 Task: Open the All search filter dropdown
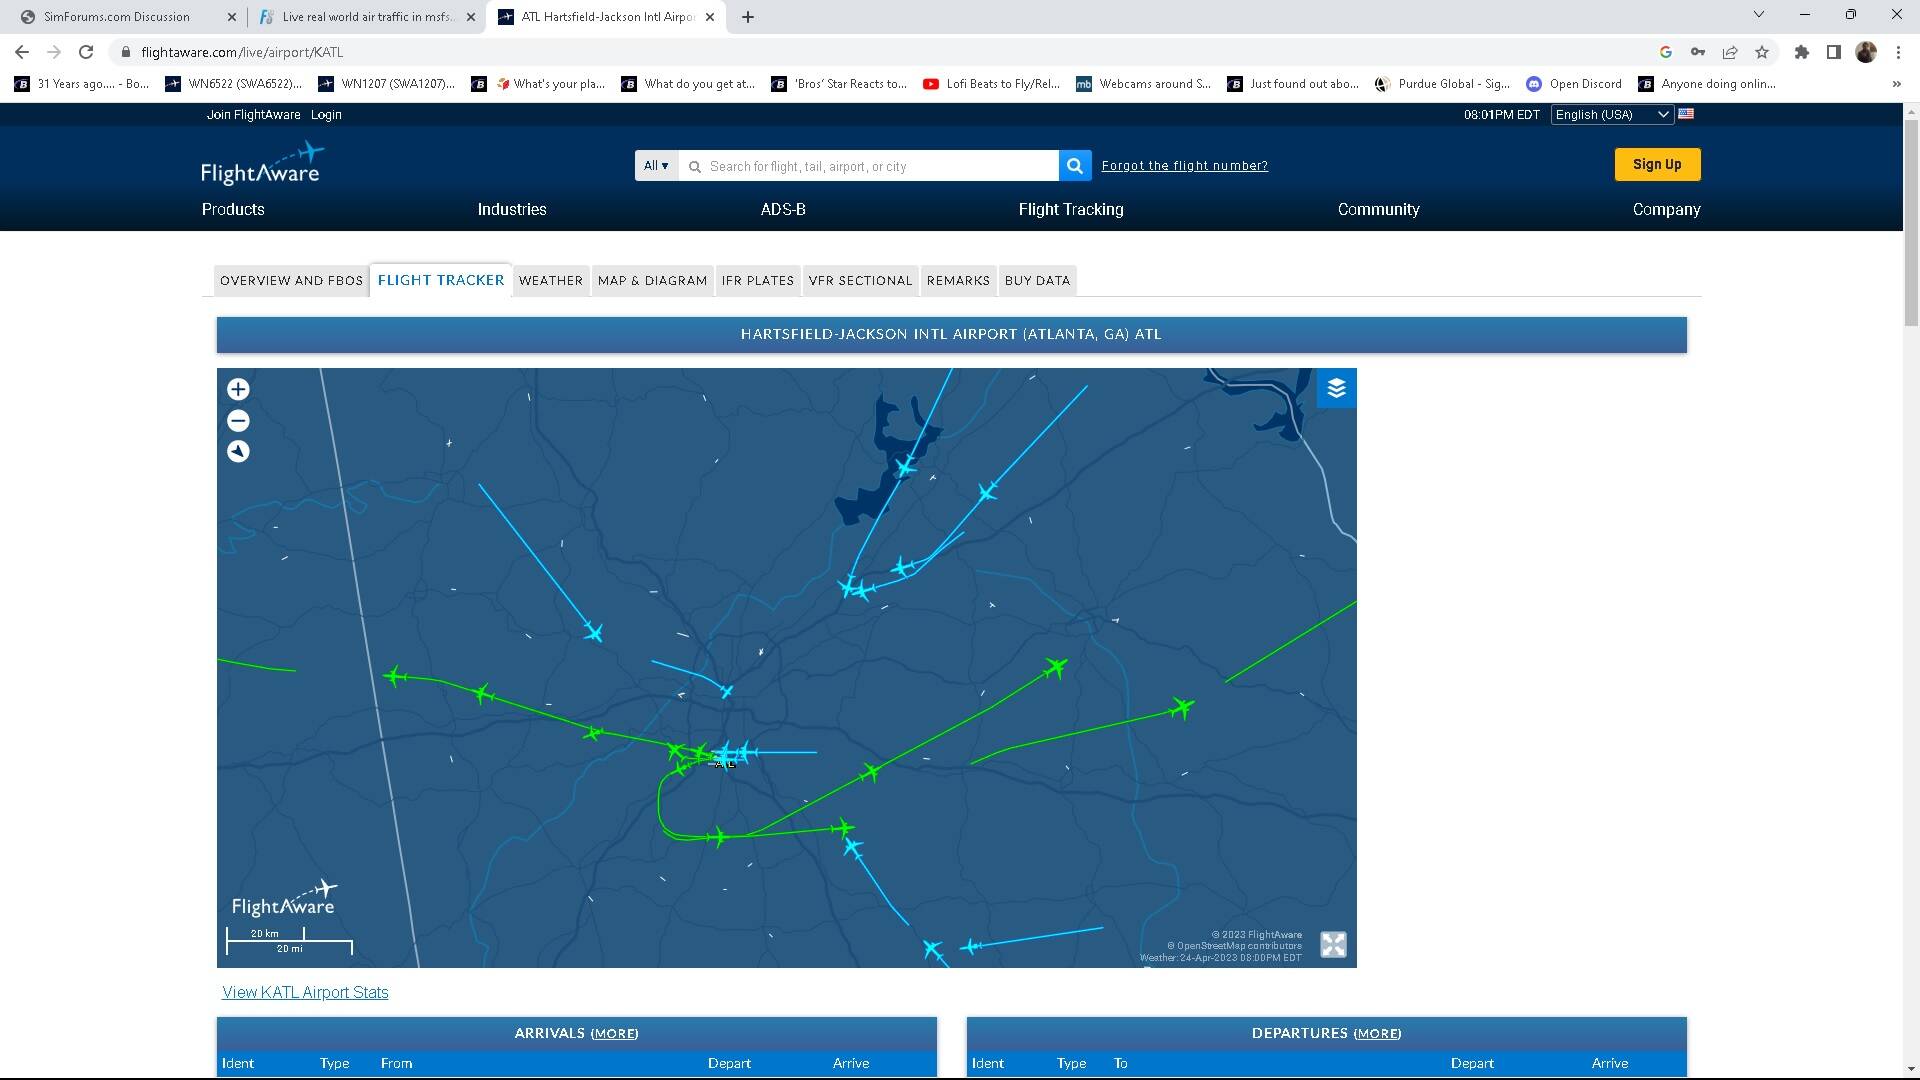[656, 166]
